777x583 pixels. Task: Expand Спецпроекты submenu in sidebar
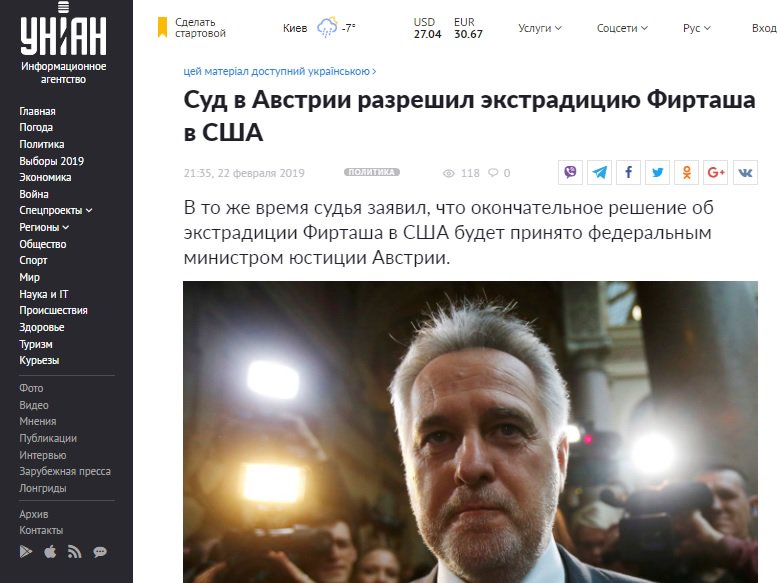point(56,211)
